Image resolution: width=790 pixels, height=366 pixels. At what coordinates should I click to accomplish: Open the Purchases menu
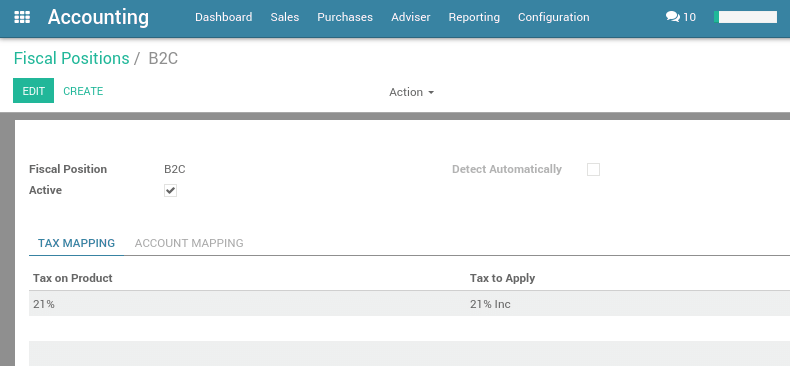345,17
